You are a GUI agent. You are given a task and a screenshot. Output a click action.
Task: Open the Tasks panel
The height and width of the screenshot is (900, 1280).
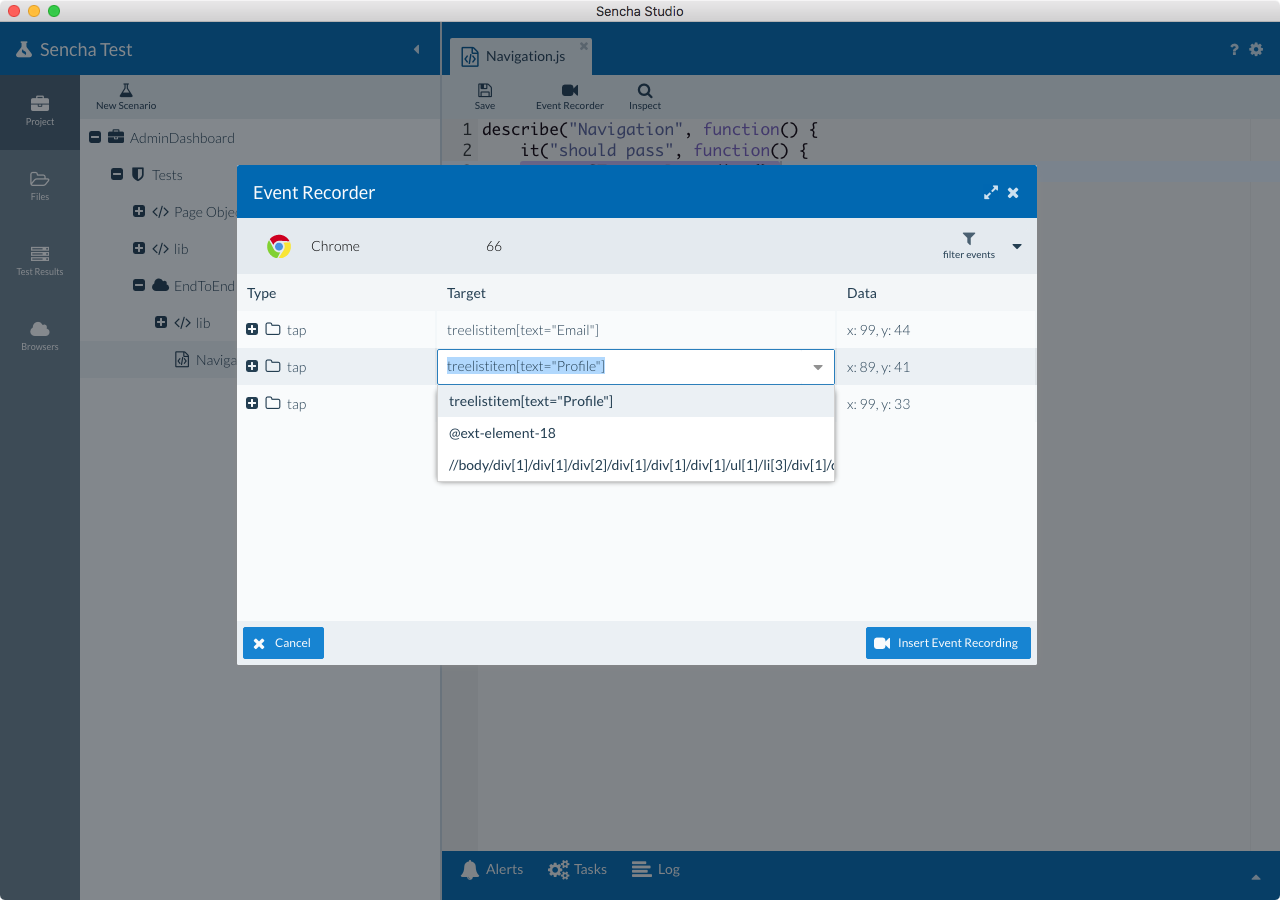pyautogui.click(x=578, y=870)
